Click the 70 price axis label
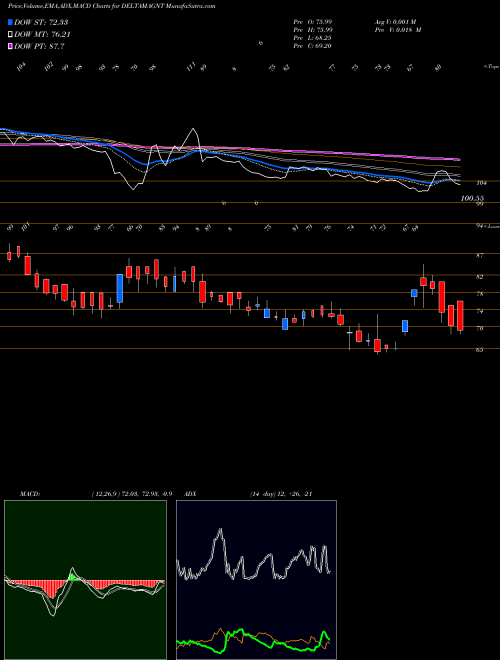500x660 pixels. pyautogui.click(x=480, y=328)
